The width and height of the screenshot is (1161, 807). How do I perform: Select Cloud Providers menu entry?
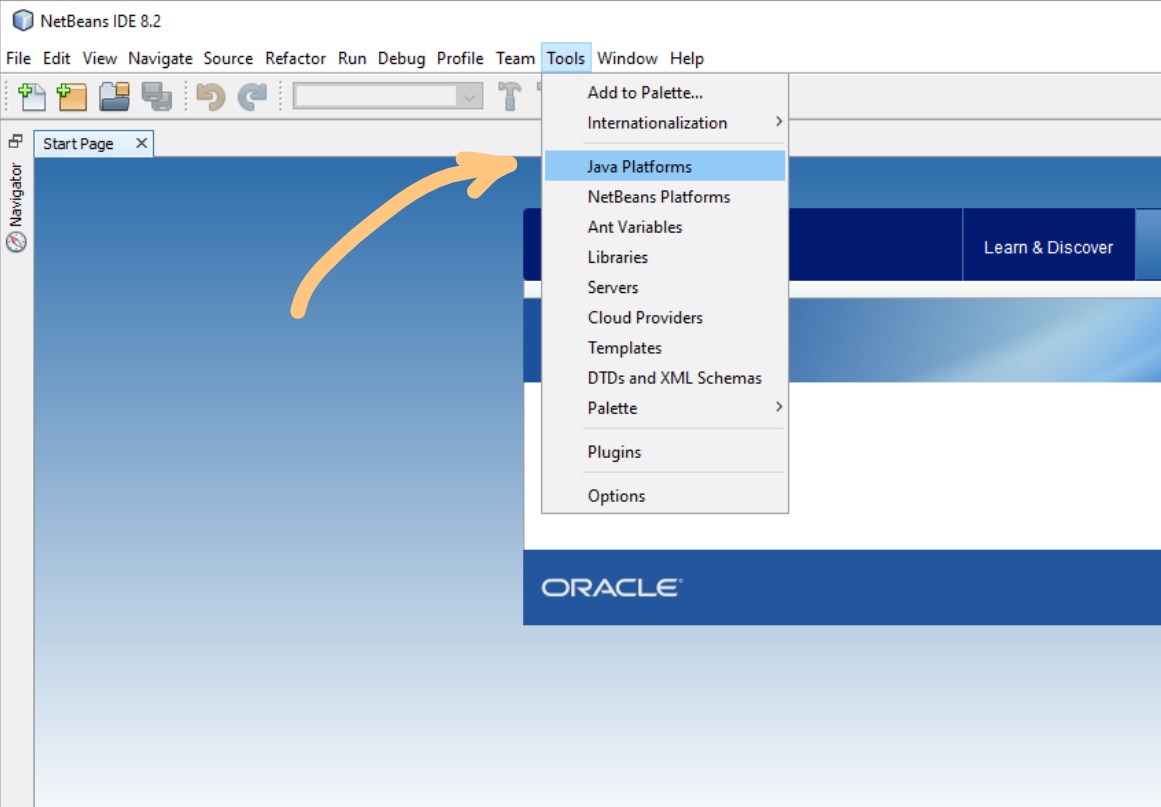(664, 318)
